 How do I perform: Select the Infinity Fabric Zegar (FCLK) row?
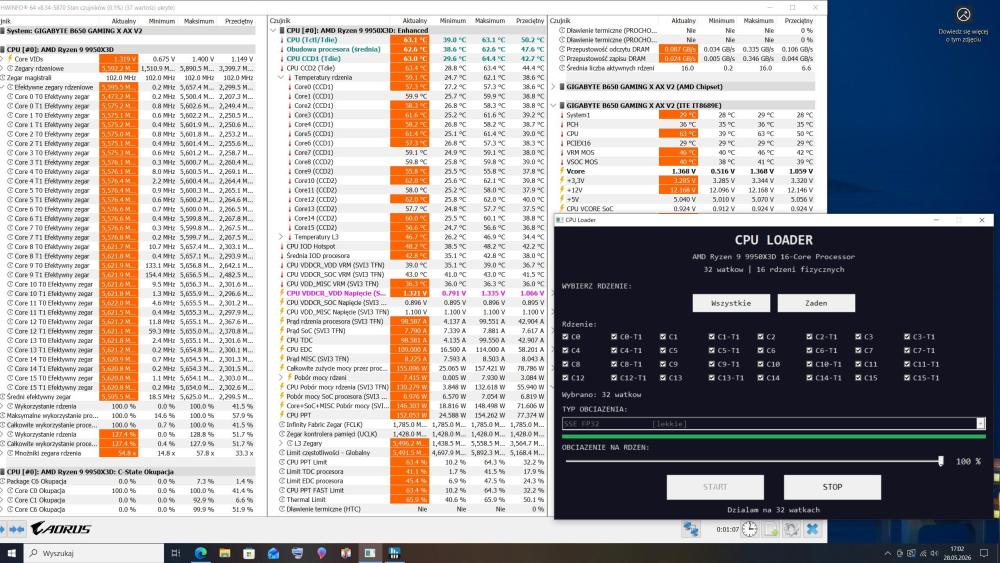[x=408, y=425]
